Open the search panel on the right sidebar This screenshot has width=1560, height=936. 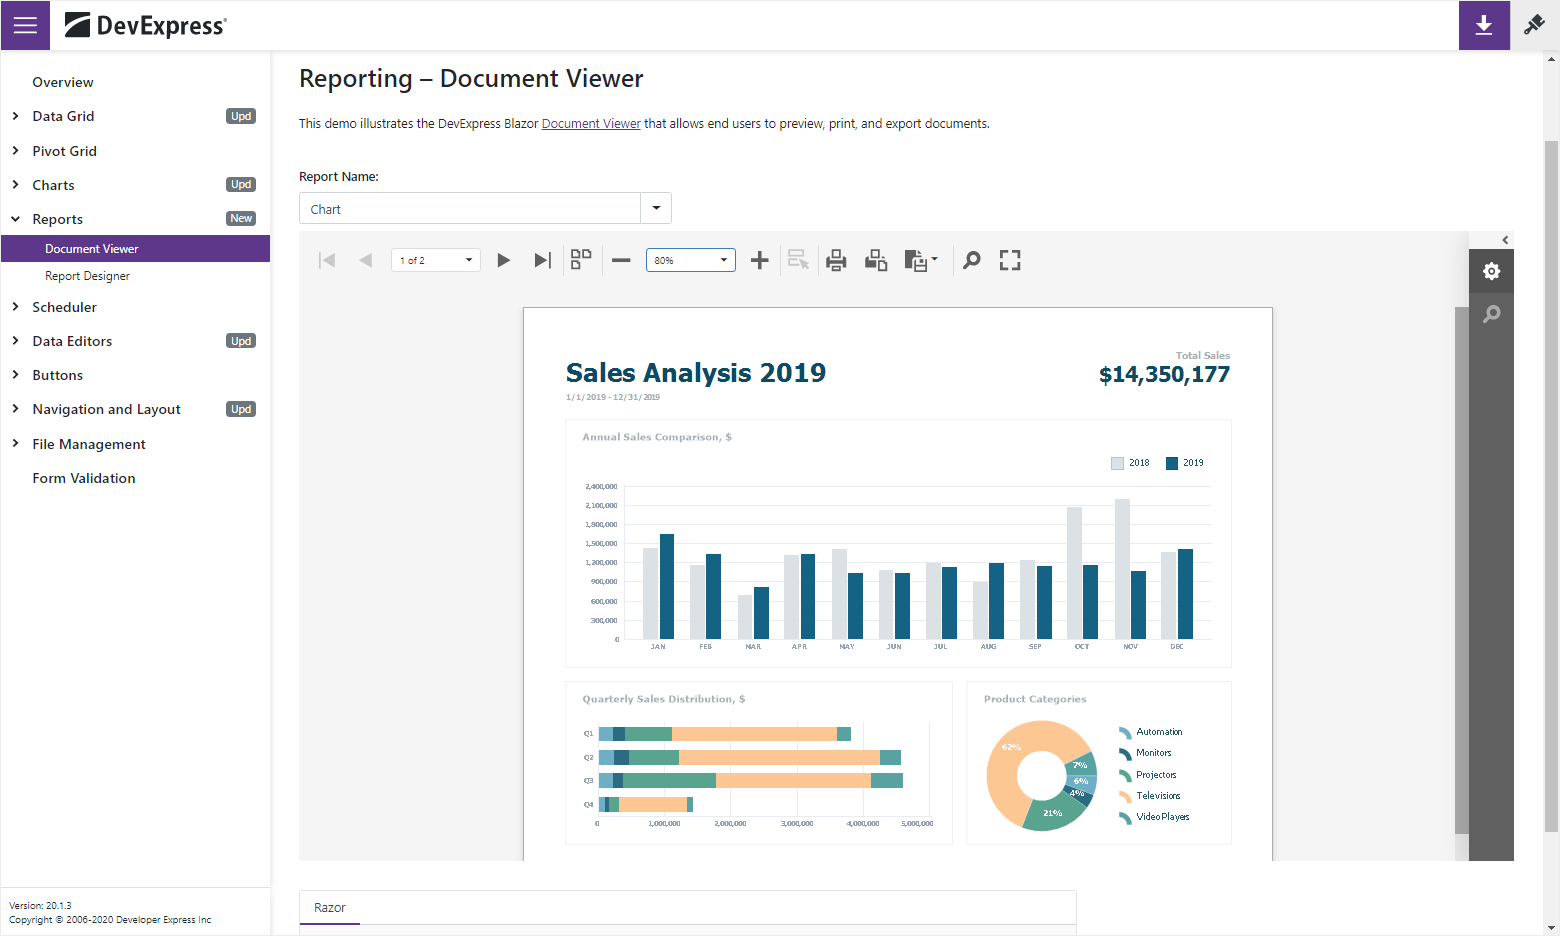1491,314
